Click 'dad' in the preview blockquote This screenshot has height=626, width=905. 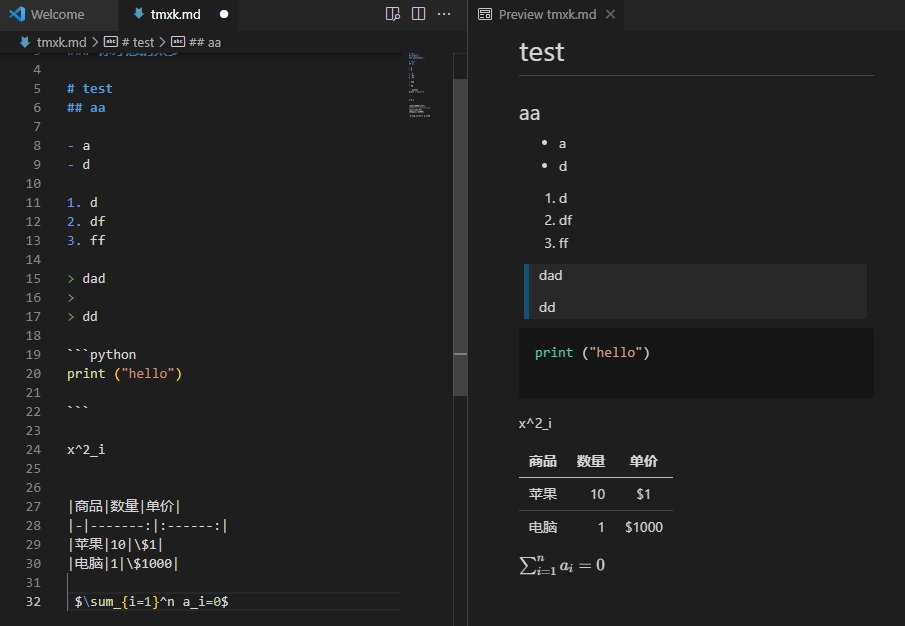[551, 276]
